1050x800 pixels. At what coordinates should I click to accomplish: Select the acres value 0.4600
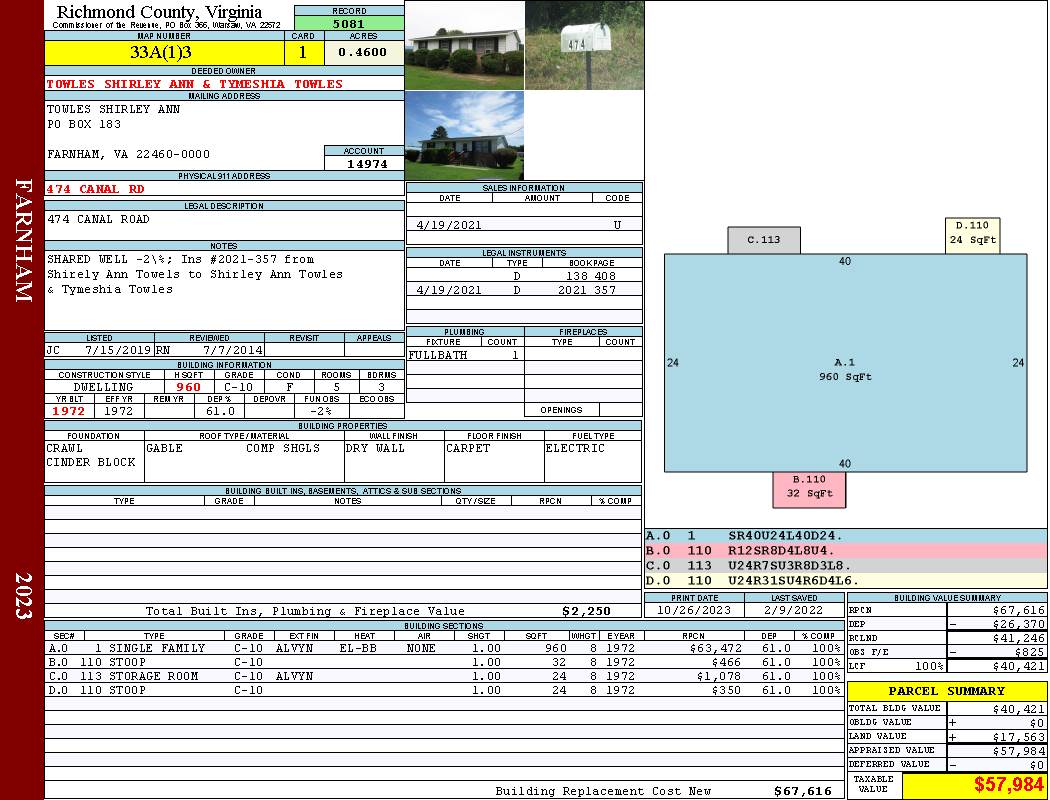point(362,52)
